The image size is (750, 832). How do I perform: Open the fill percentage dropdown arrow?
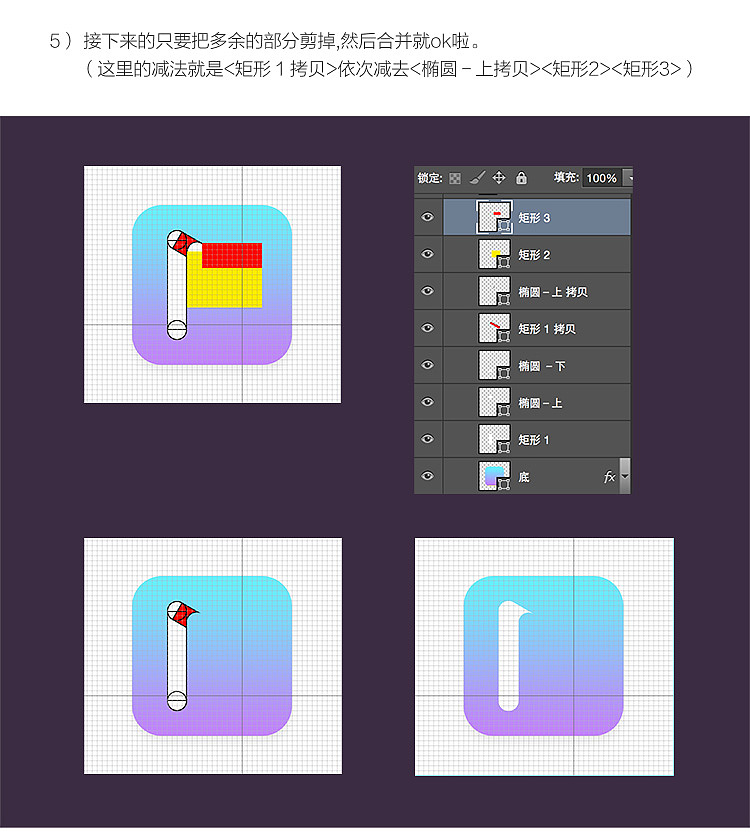628,178
